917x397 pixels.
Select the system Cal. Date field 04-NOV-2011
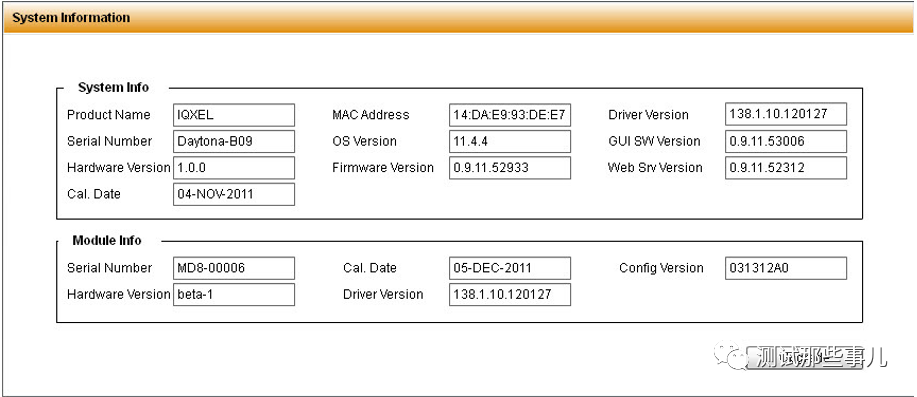[x=234, y=194]
